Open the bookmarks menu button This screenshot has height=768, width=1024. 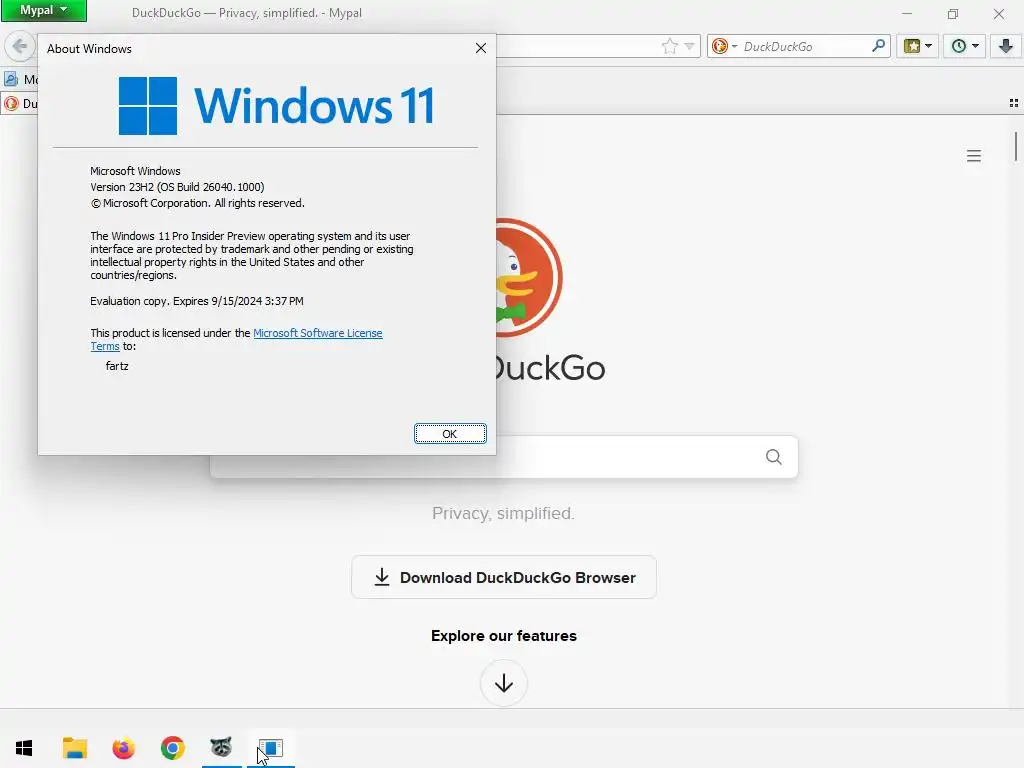917,46
